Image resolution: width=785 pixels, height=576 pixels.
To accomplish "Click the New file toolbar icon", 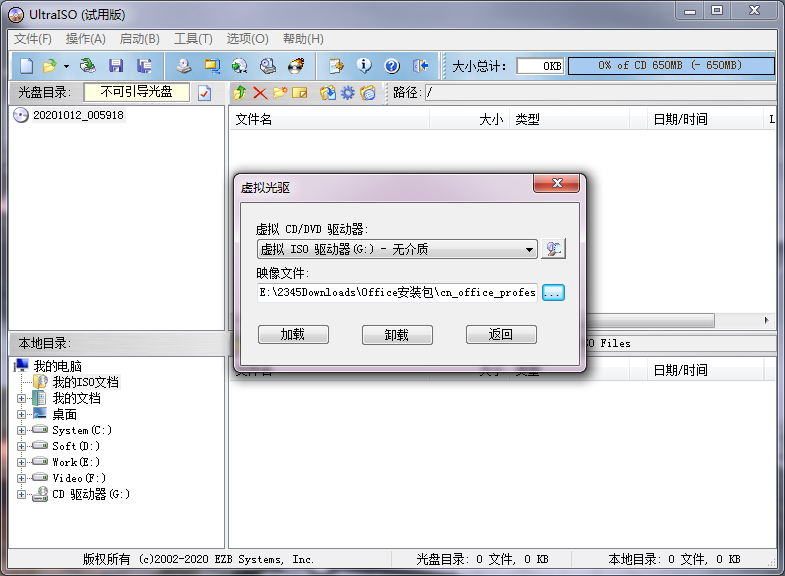I will point(27,66).
